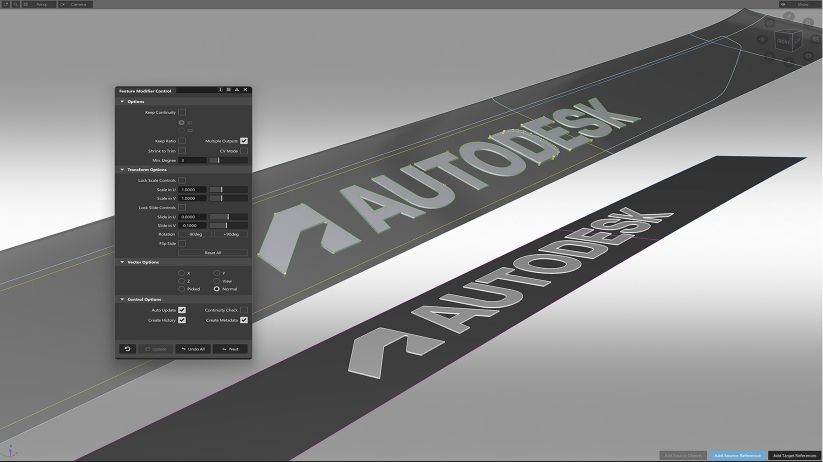The image size is (823, 462).
Task: Click the home view icon near ViewCube
Action: [769, 23]
